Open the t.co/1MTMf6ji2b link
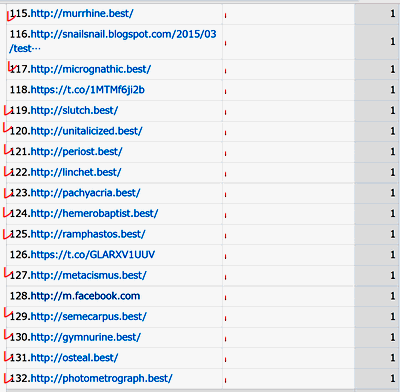This screenshot has width=400, height=392. [88, 90]
